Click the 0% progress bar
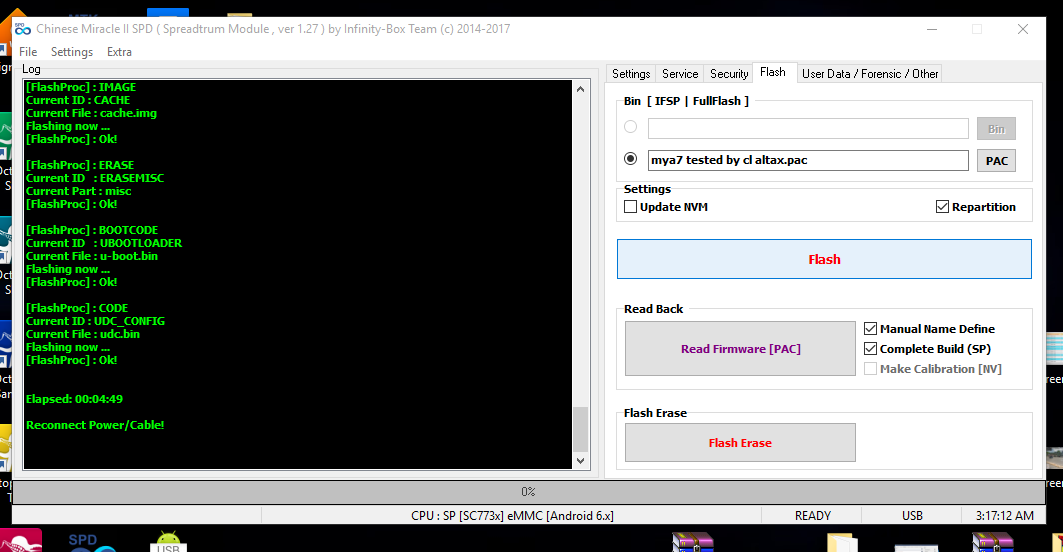1063x552 pixels. [528, 492]
